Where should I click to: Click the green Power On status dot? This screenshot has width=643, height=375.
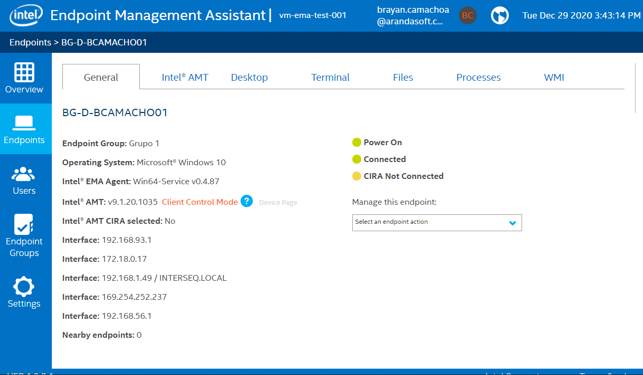(x=356, y=142)
